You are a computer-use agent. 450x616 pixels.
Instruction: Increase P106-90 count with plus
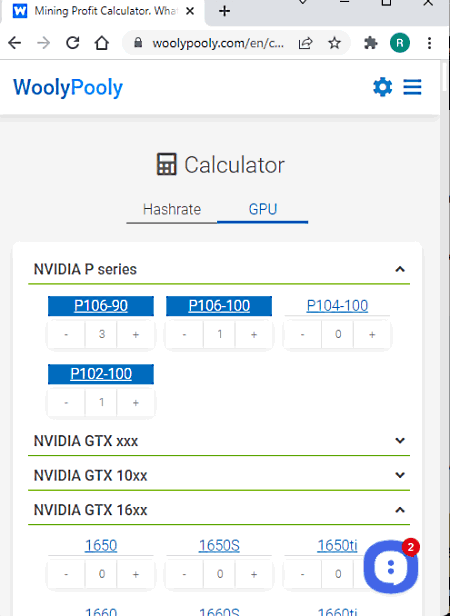pyautogui.click(x=136, y=334)
